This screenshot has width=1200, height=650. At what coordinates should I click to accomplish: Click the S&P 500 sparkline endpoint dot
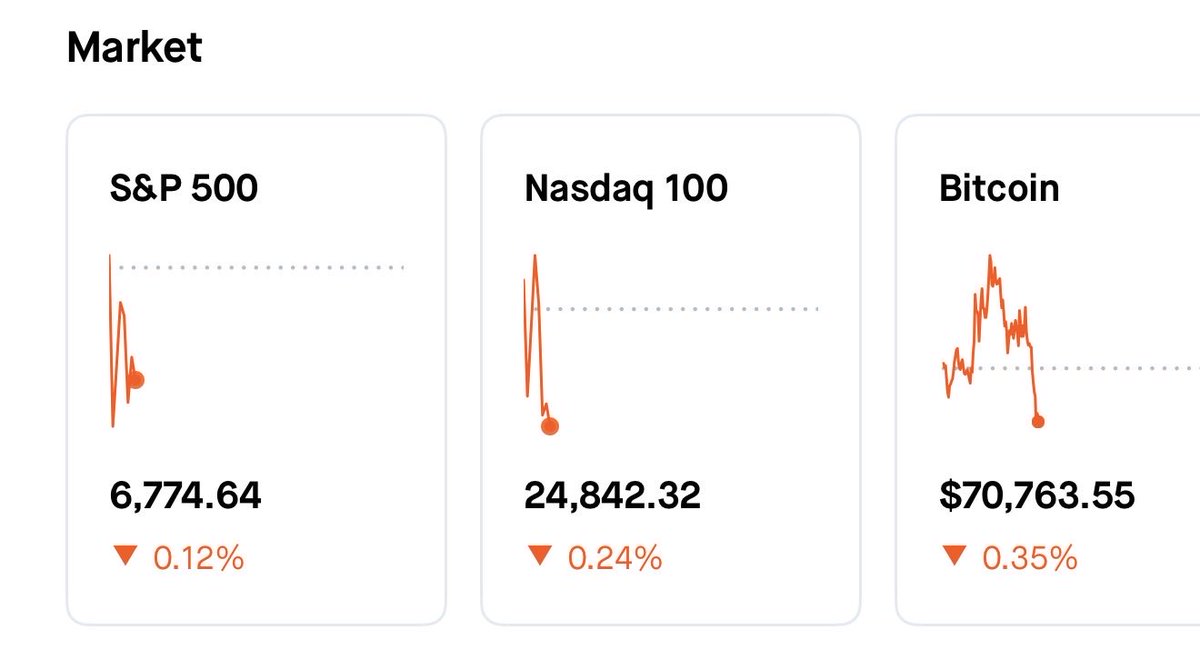[x=136, y=380]
